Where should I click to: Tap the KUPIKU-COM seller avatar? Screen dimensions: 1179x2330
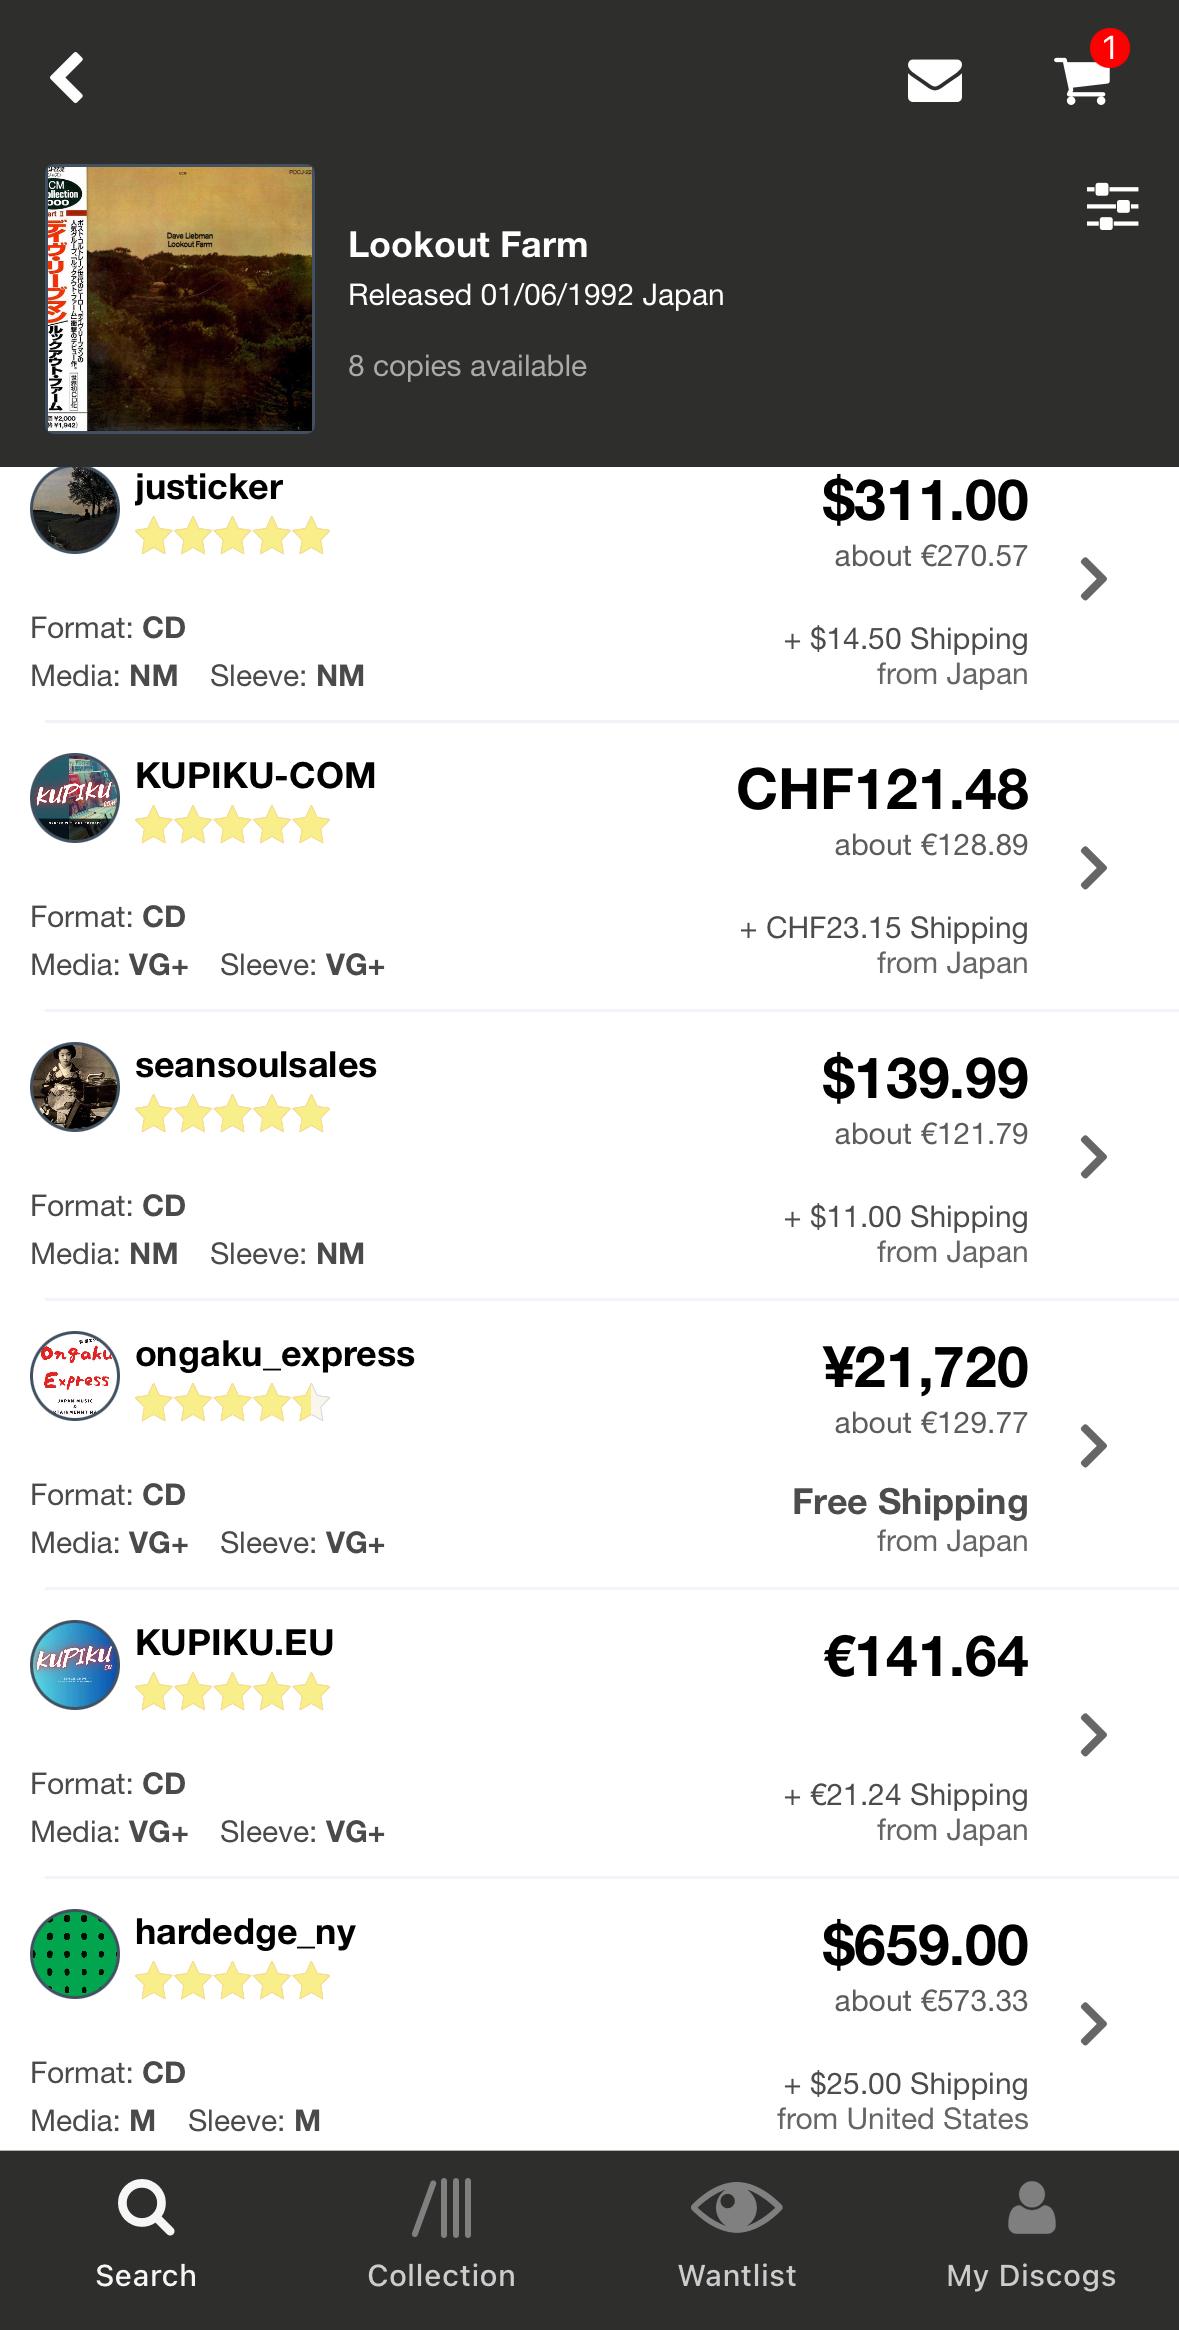click(x=75, y=798)
